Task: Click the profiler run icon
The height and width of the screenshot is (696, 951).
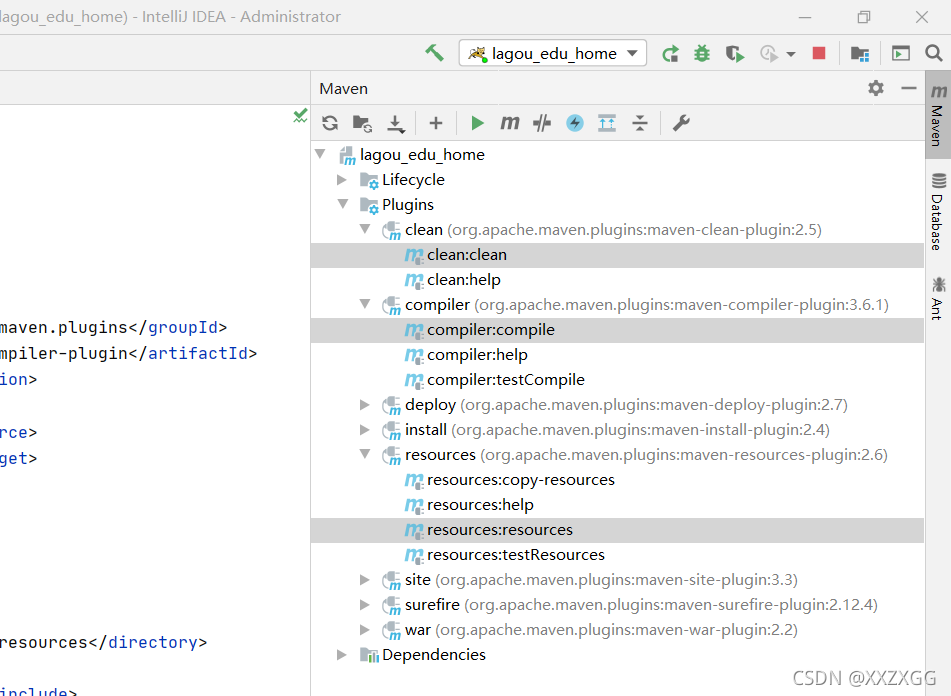Action: (x=769, y=54)
